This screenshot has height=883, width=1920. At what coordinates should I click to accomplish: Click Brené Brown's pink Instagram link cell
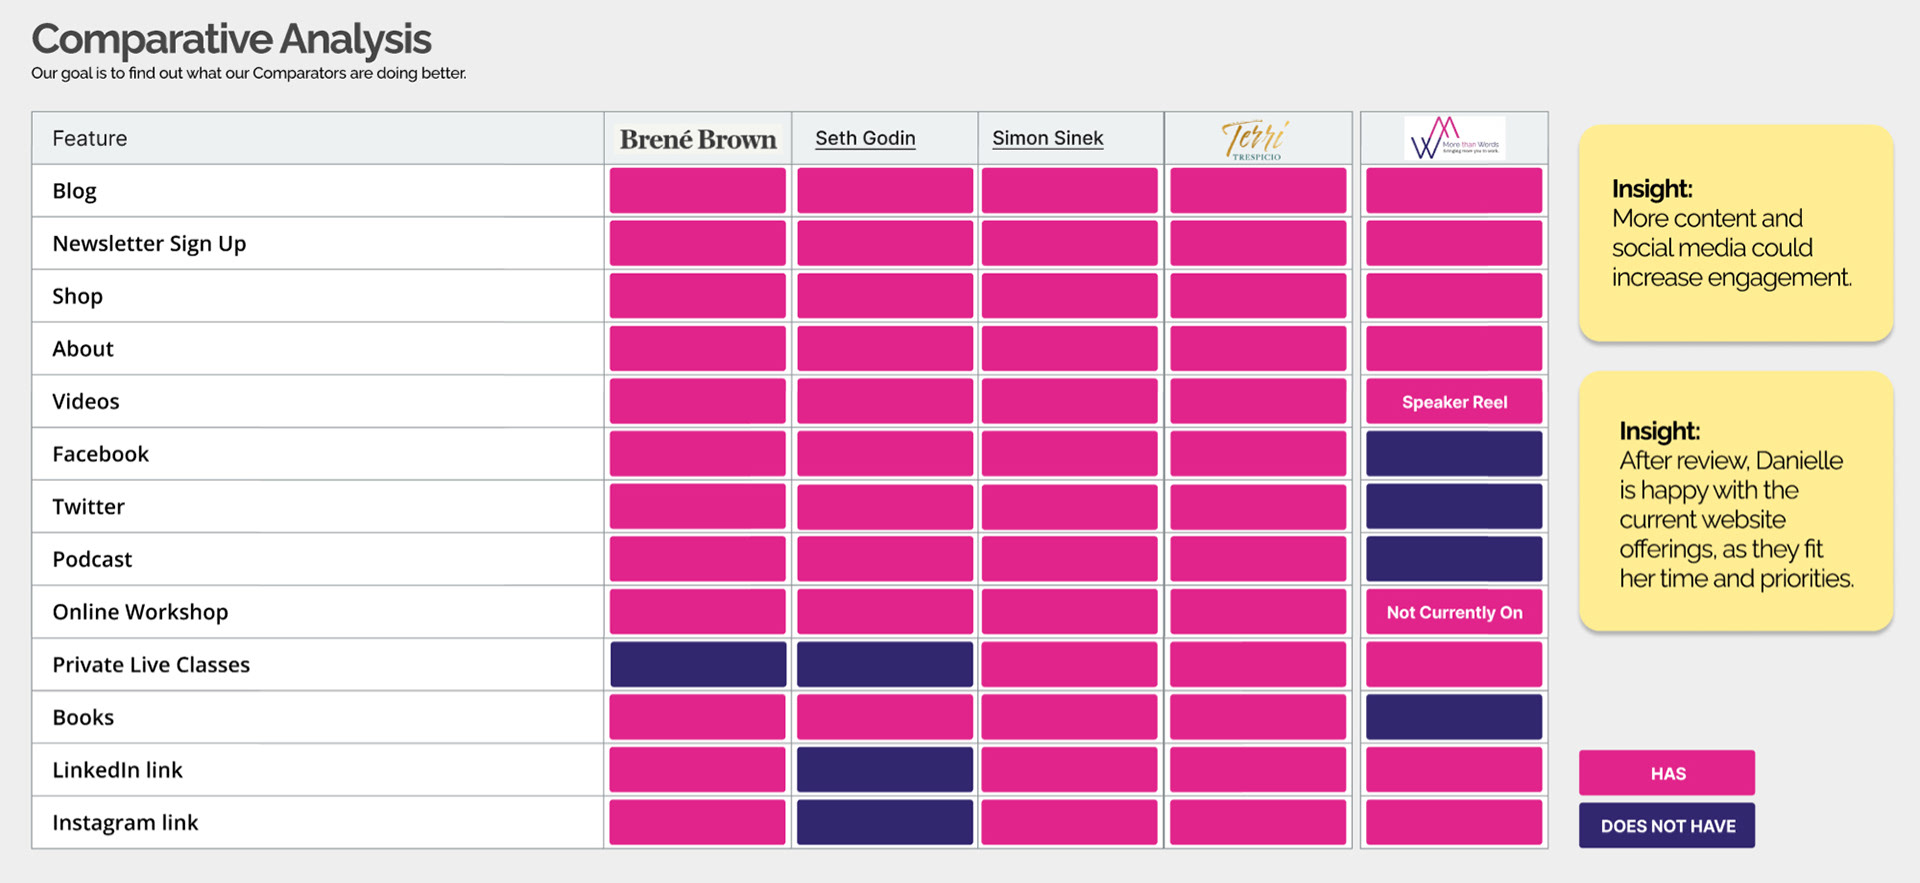(698, 822)
